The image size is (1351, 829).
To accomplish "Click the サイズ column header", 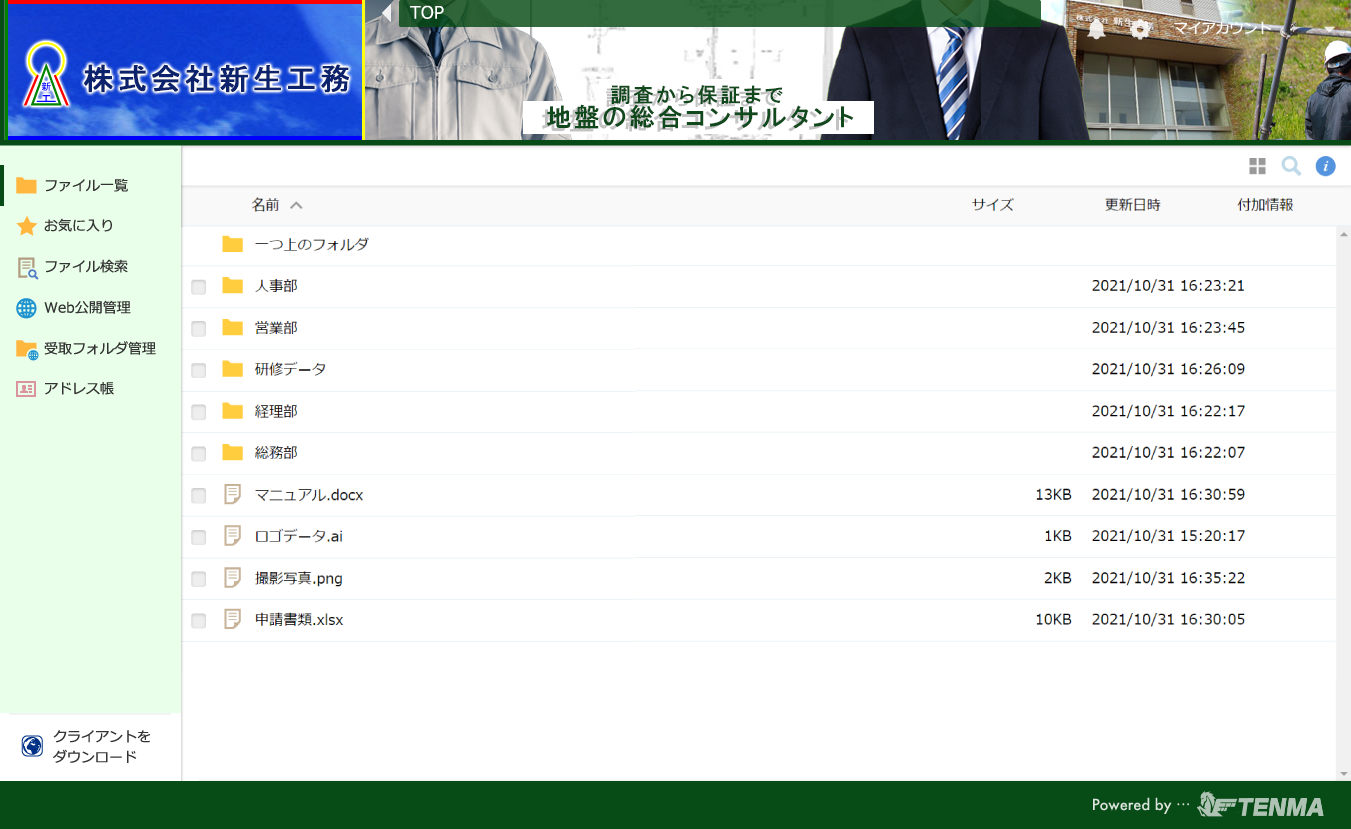I will (993, 205).
